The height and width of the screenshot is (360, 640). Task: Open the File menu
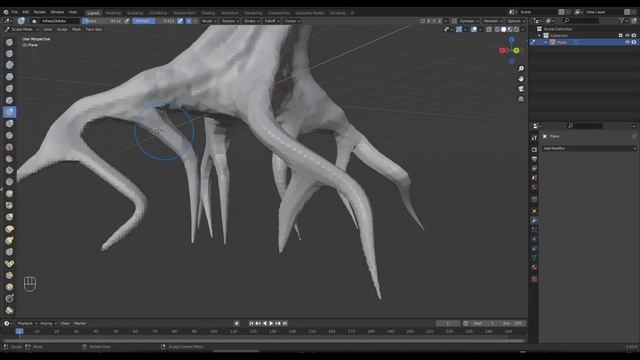tap(15, 12)
